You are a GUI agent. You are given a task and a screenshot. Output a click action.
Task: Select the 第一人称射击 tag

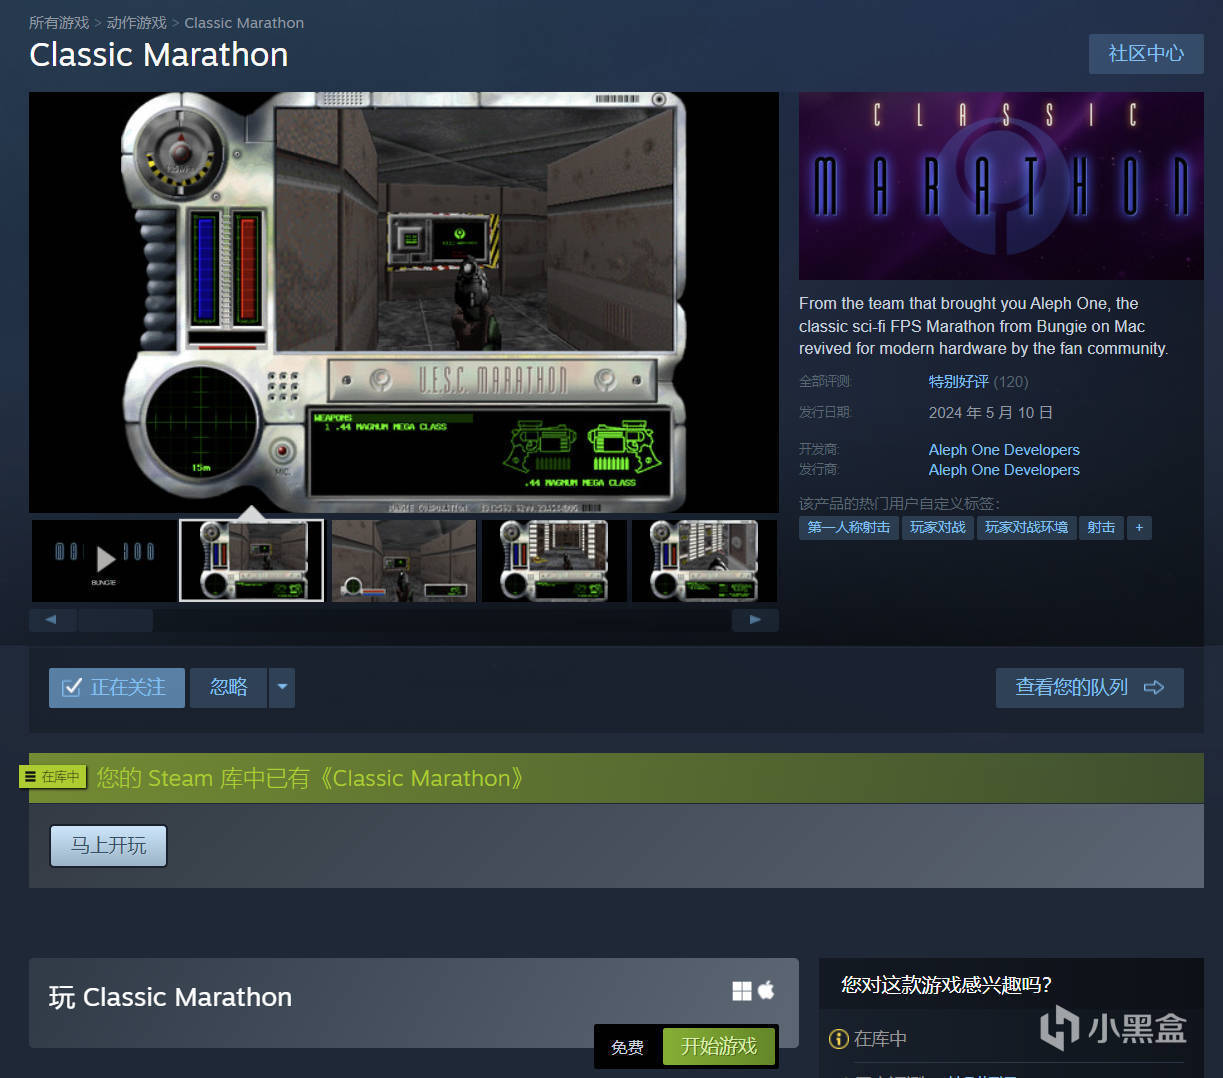click(x=849, y=527)
